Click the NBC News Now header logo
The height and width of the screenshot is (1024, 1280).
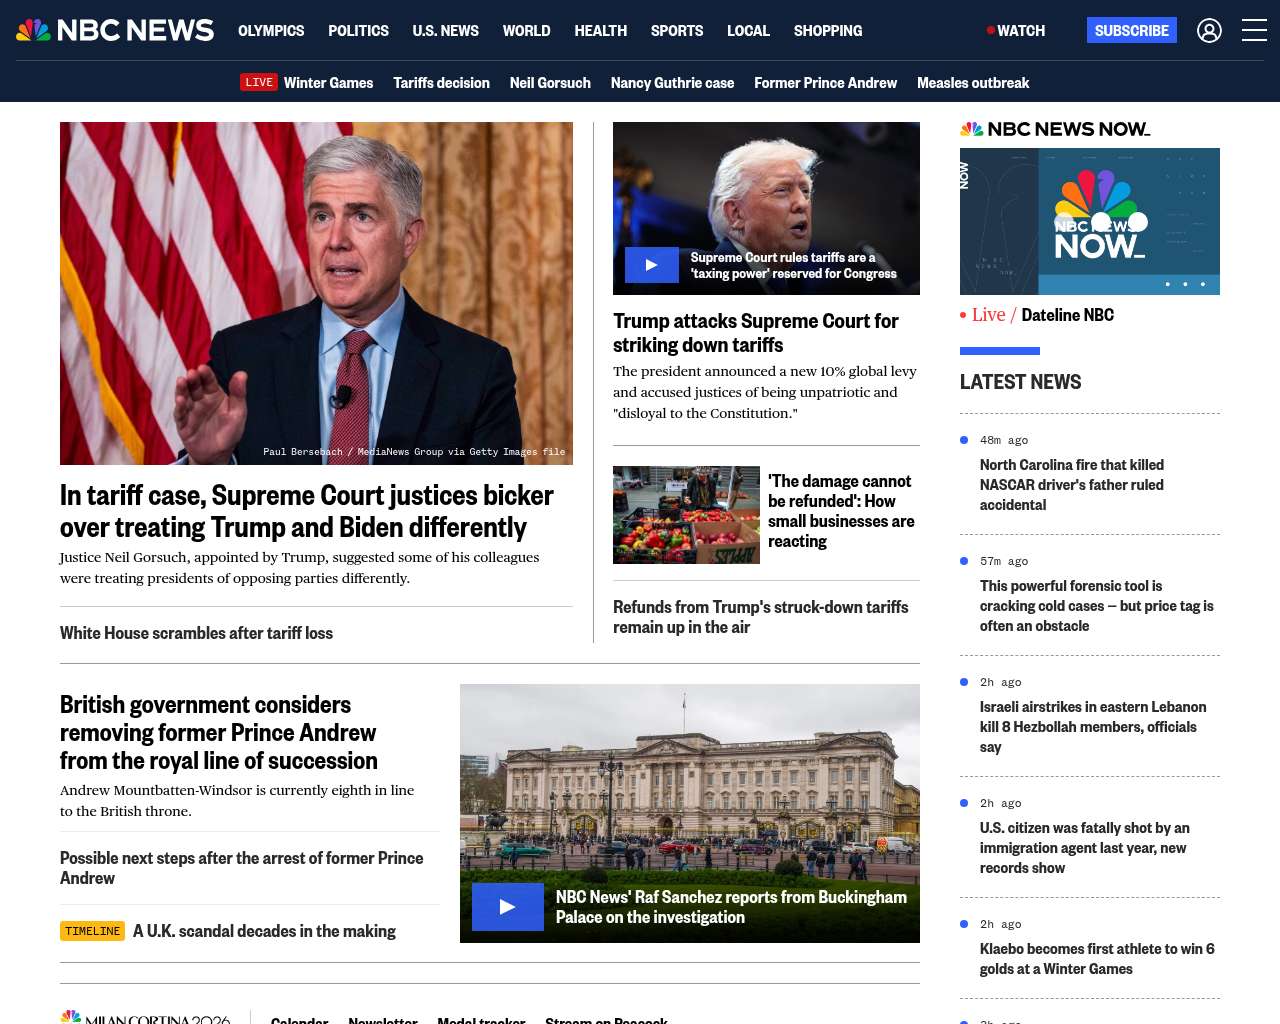[x=1054, y=129]
